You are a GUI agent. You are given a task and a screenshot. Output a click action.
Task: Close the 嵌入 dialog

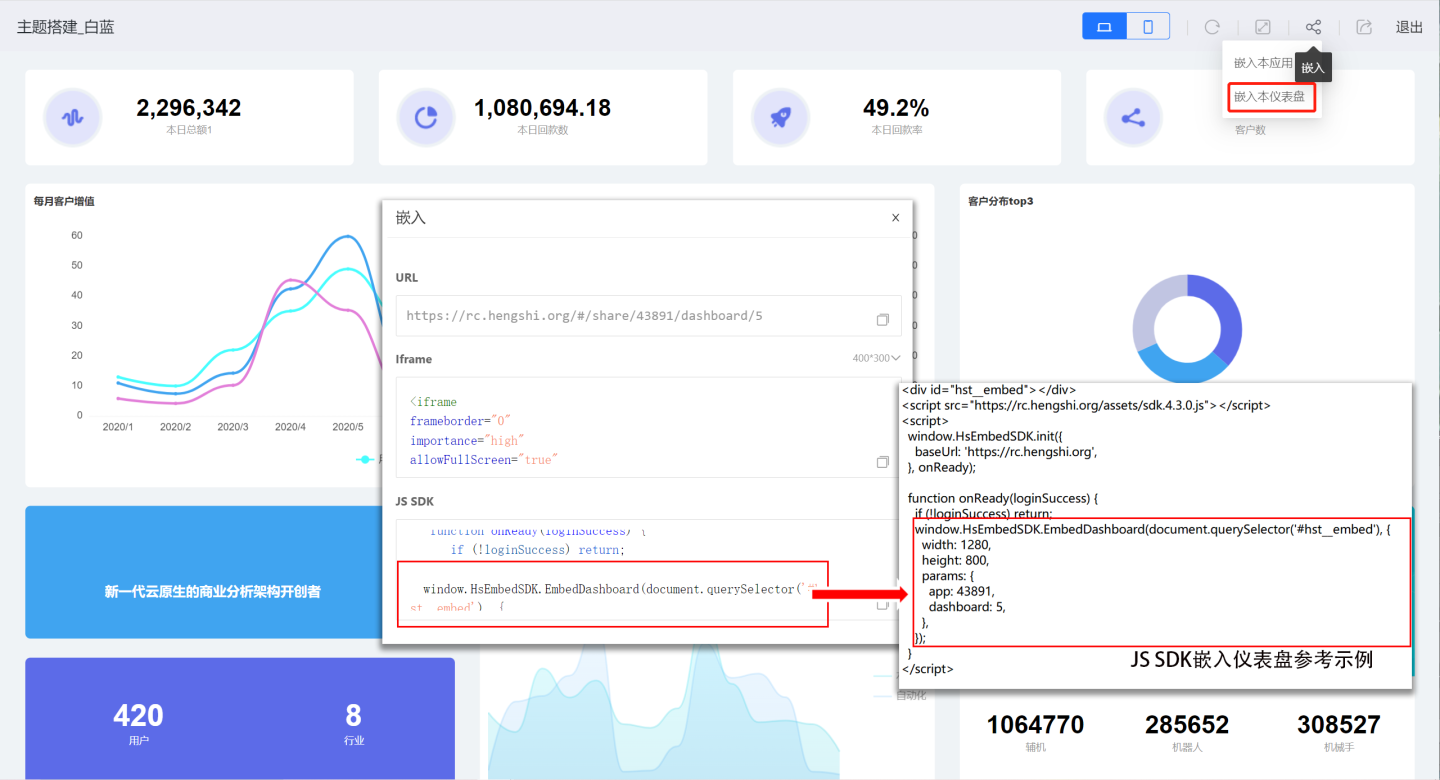click(x=895, y=217)
